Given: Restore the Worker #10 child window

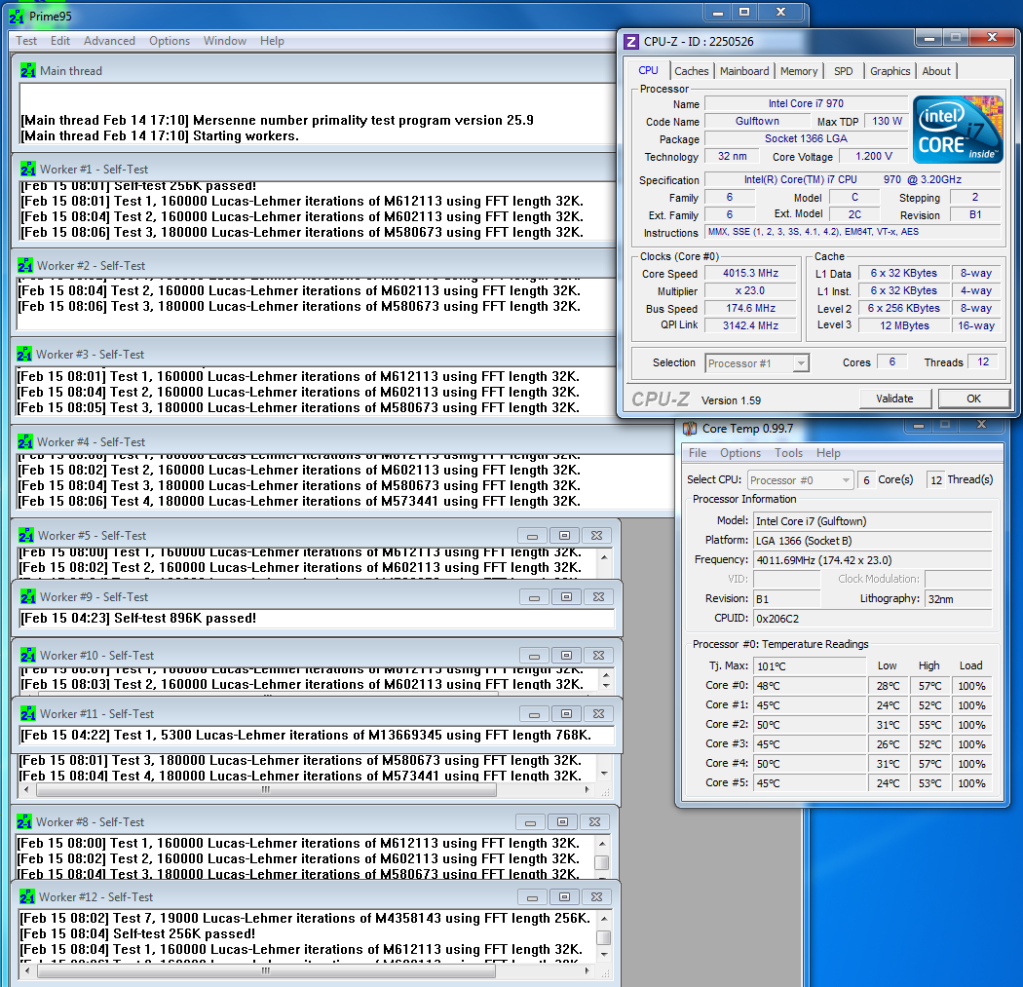Looking at the screenshot, I should [x=566, y=655].
